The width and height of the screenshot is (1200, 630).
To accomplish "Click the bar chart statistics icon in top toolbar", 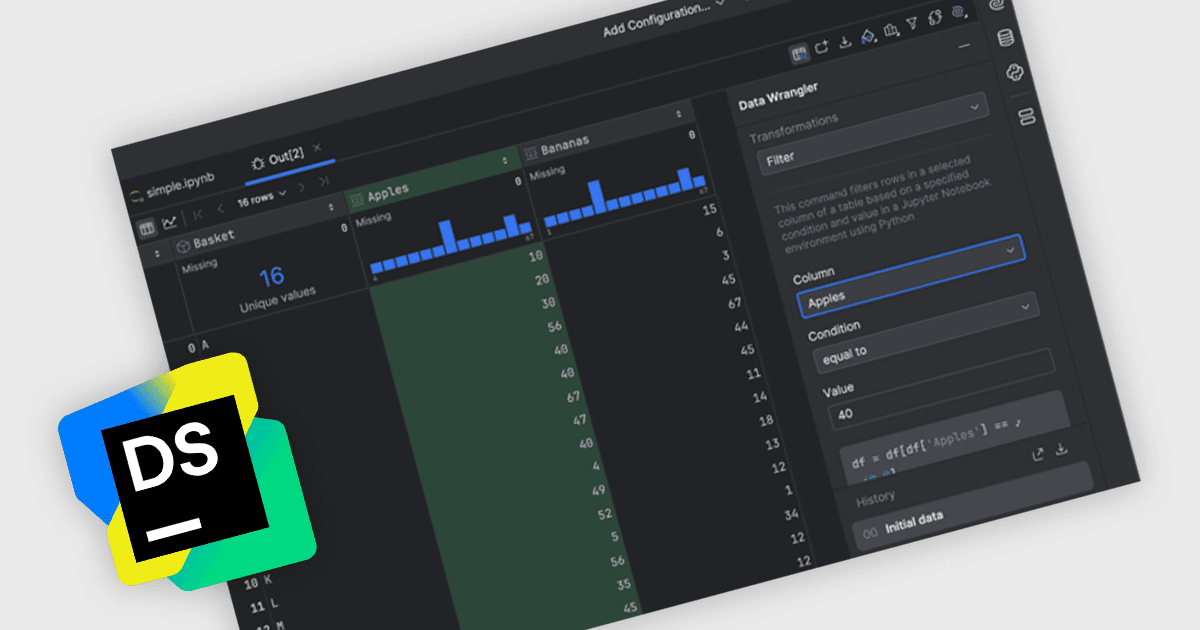I will point(891,30).
